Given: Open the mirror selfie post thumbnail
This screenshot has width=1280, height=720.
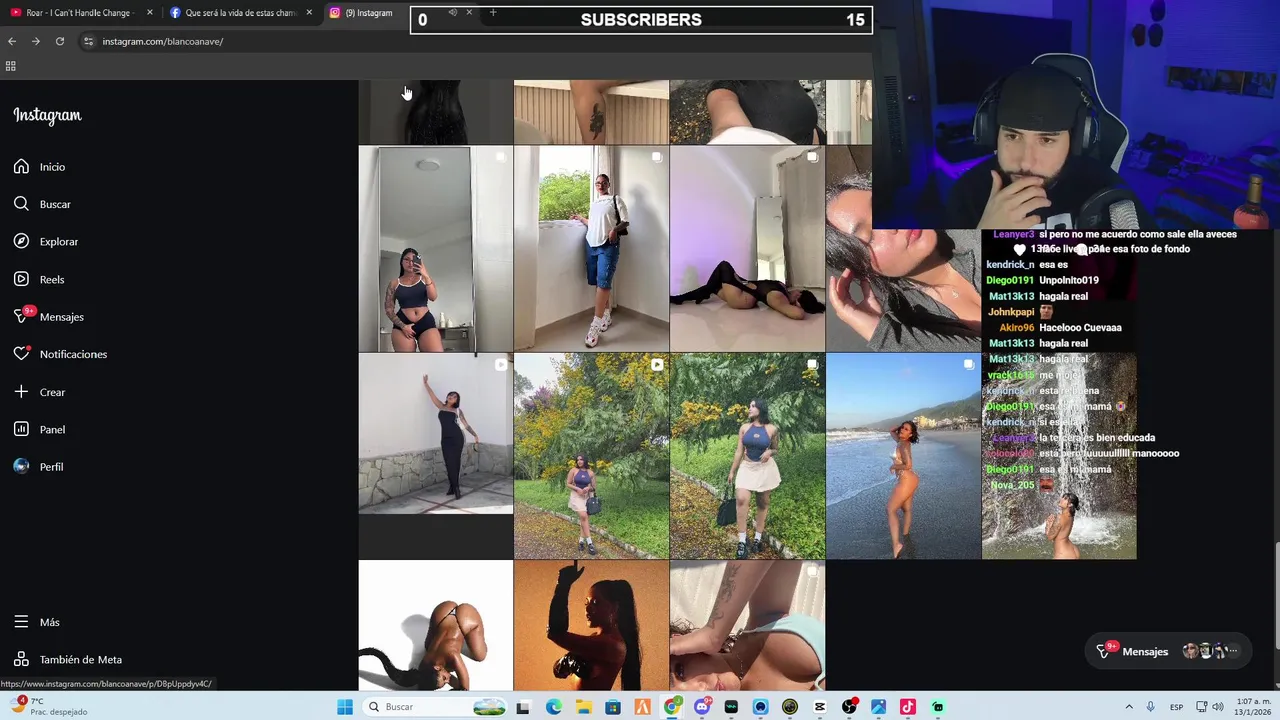Looking at the screenshot, I should pyautogui.click(x=435, y=249).
